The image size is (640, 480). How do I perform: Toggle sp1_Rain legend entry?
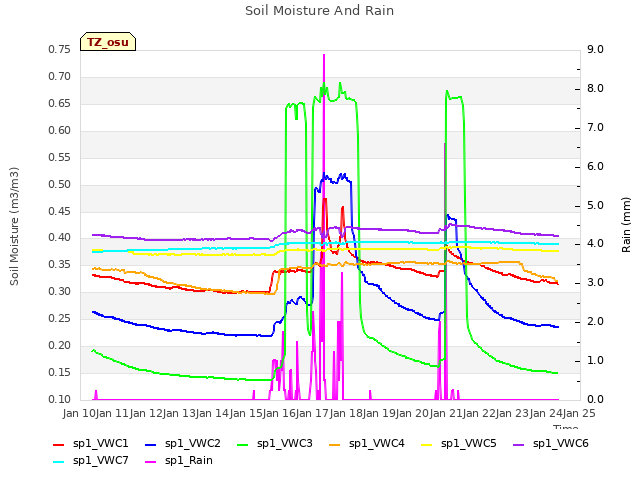click(x=179, y=461)
